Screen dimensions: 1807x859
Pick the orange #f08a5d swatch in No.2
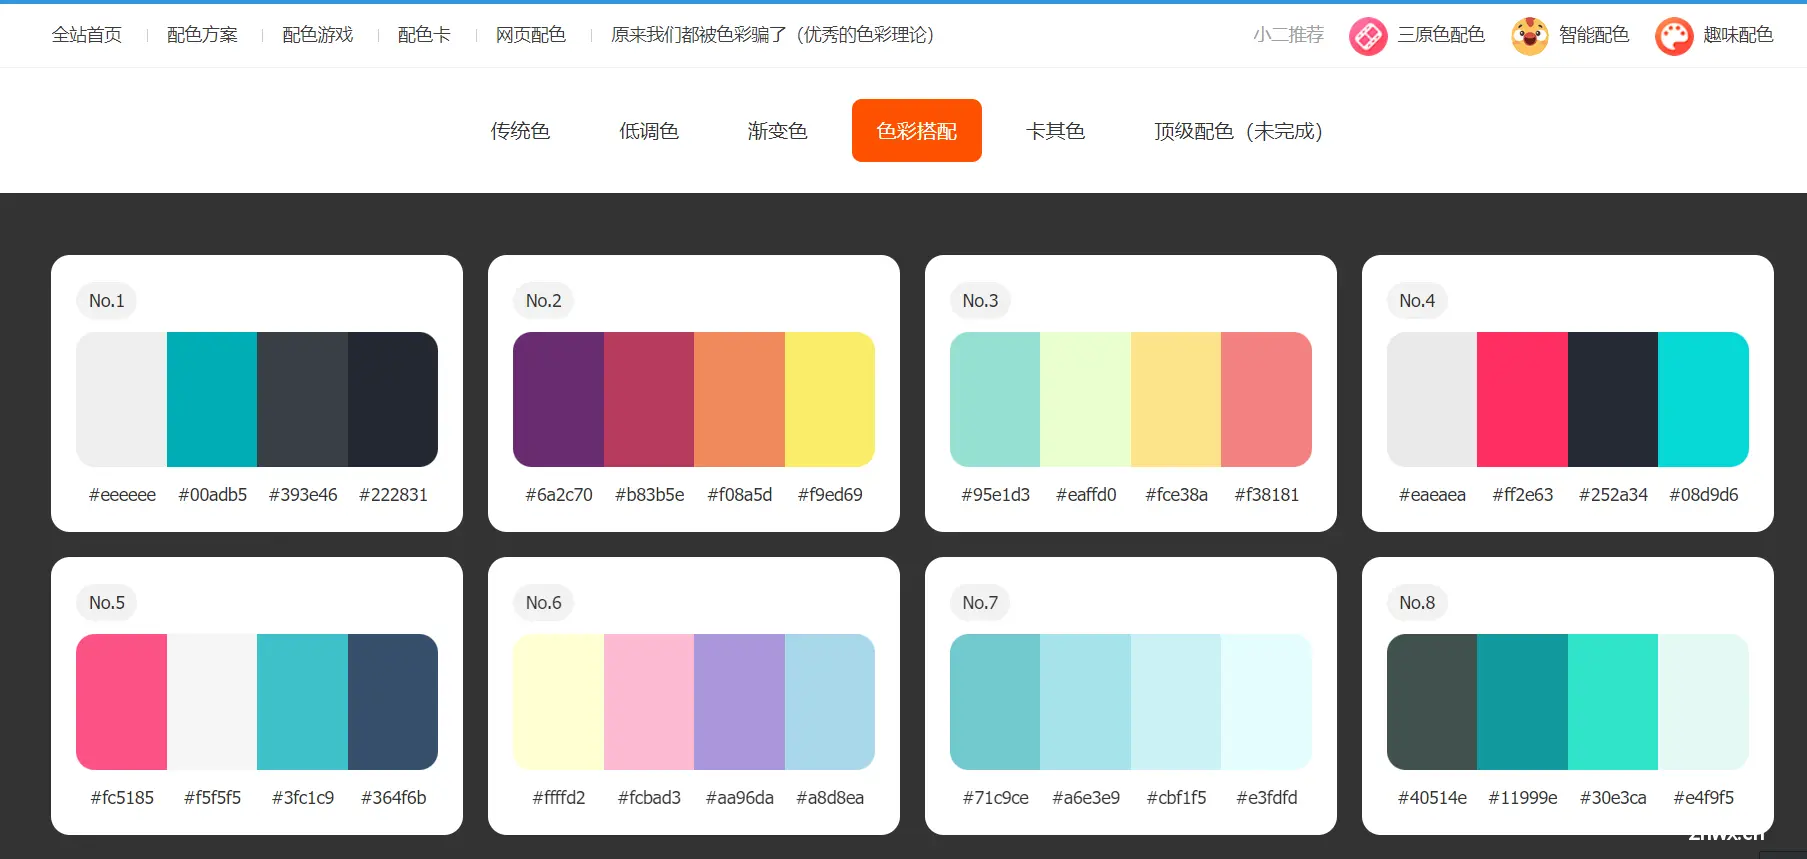[x=739, y=399]
